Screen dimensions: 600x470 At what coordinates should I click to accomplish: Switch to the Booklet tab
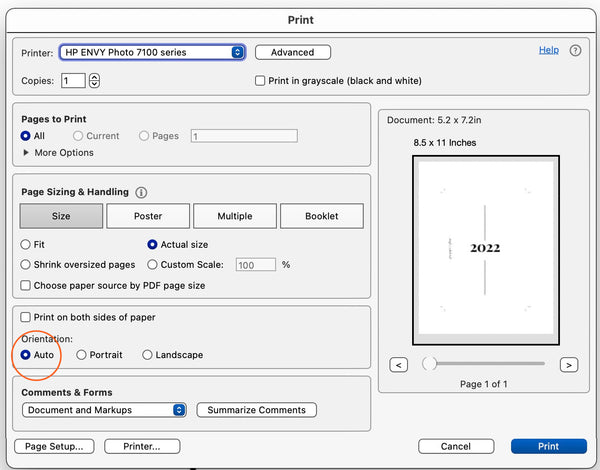tap(321, 216)
